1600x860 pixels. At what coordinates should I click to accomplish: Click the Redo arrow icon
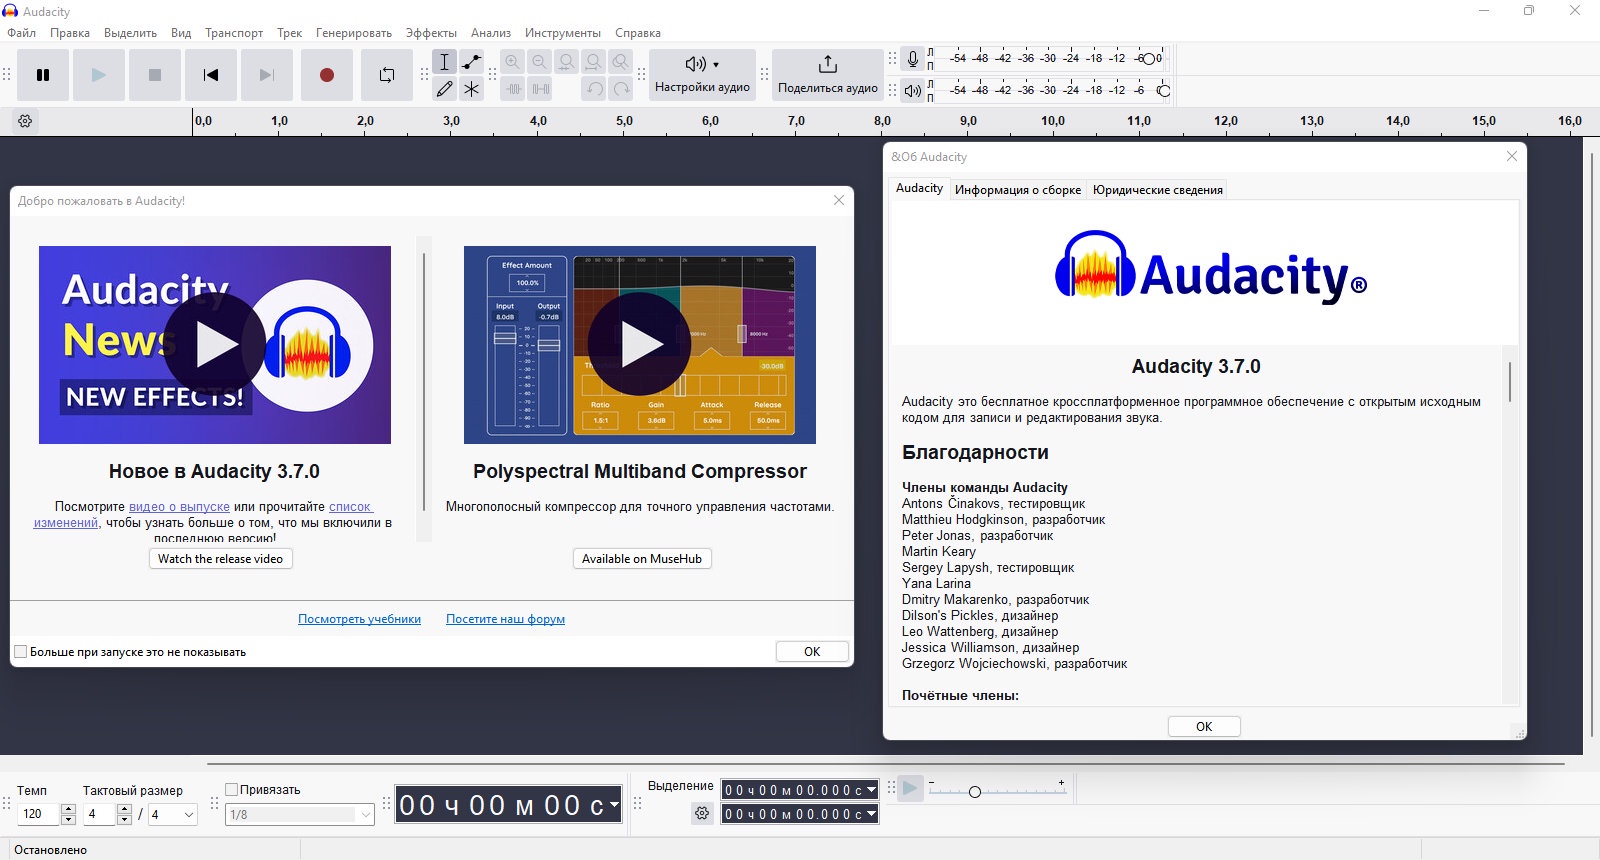621,89
